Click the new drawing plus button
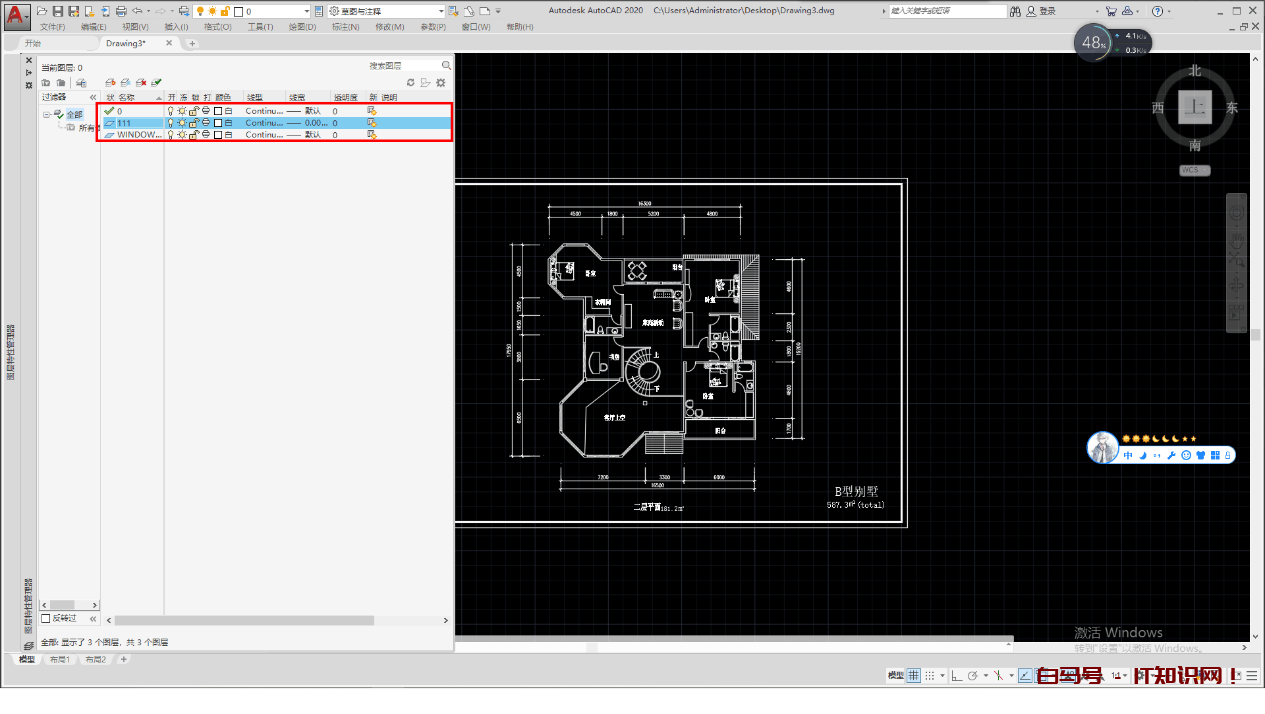Screen dimensions: 1265x714 191,43
